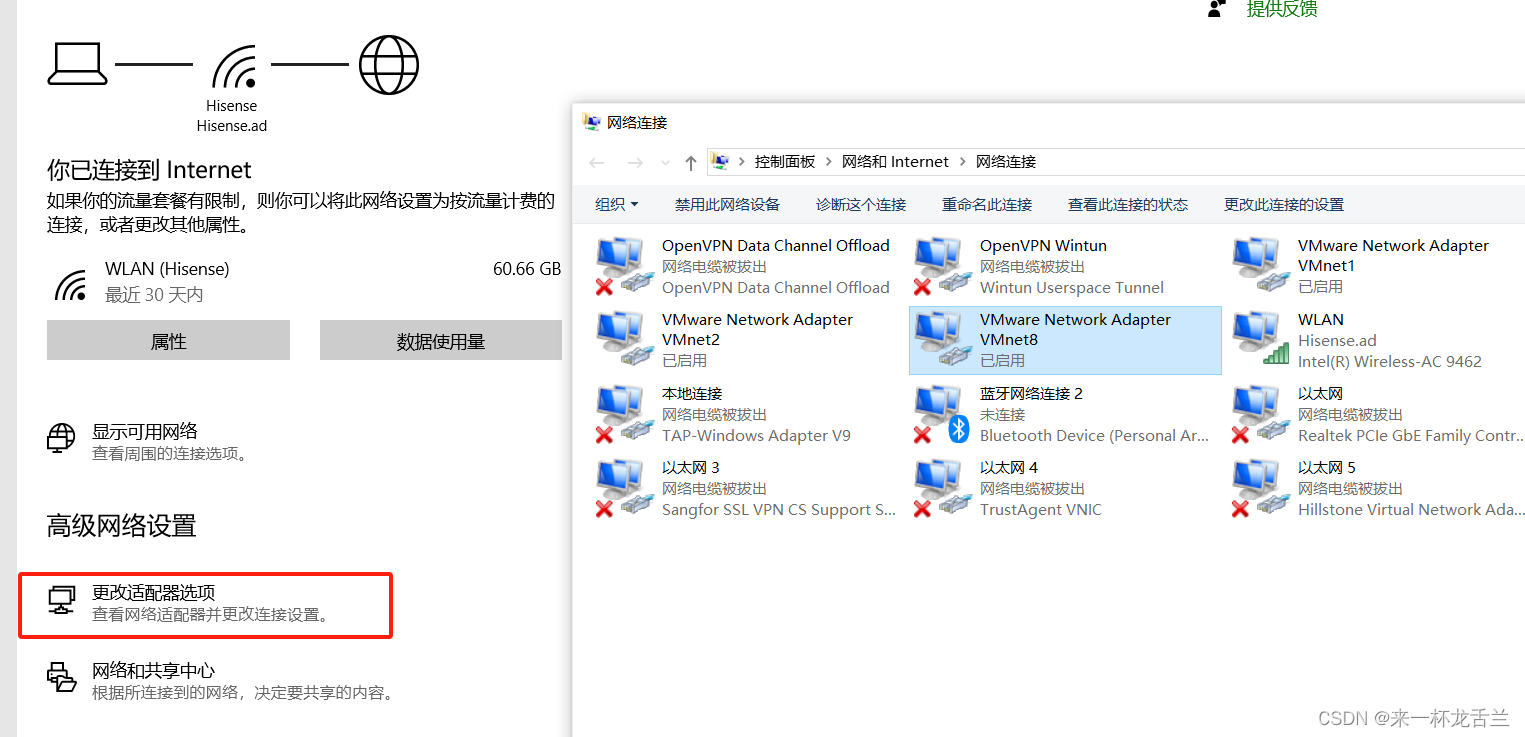1525x737 pixels.
Task: Click 网络连接 in the address bar
Action: [x=1006, y=162]
